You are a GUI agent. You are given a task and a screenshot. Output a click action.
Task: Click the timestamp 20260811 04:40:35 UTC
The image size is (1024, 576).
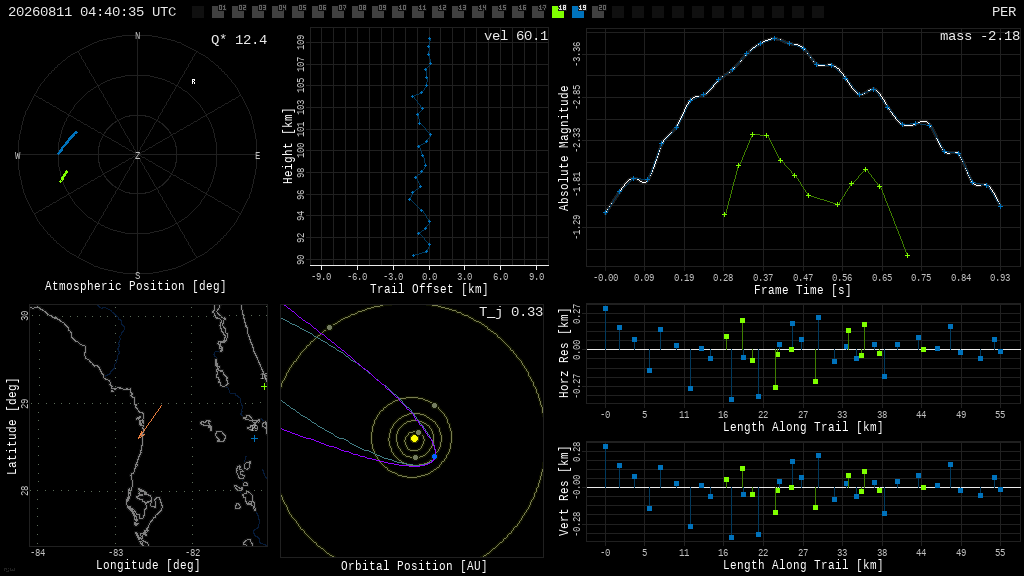(92, 12)
